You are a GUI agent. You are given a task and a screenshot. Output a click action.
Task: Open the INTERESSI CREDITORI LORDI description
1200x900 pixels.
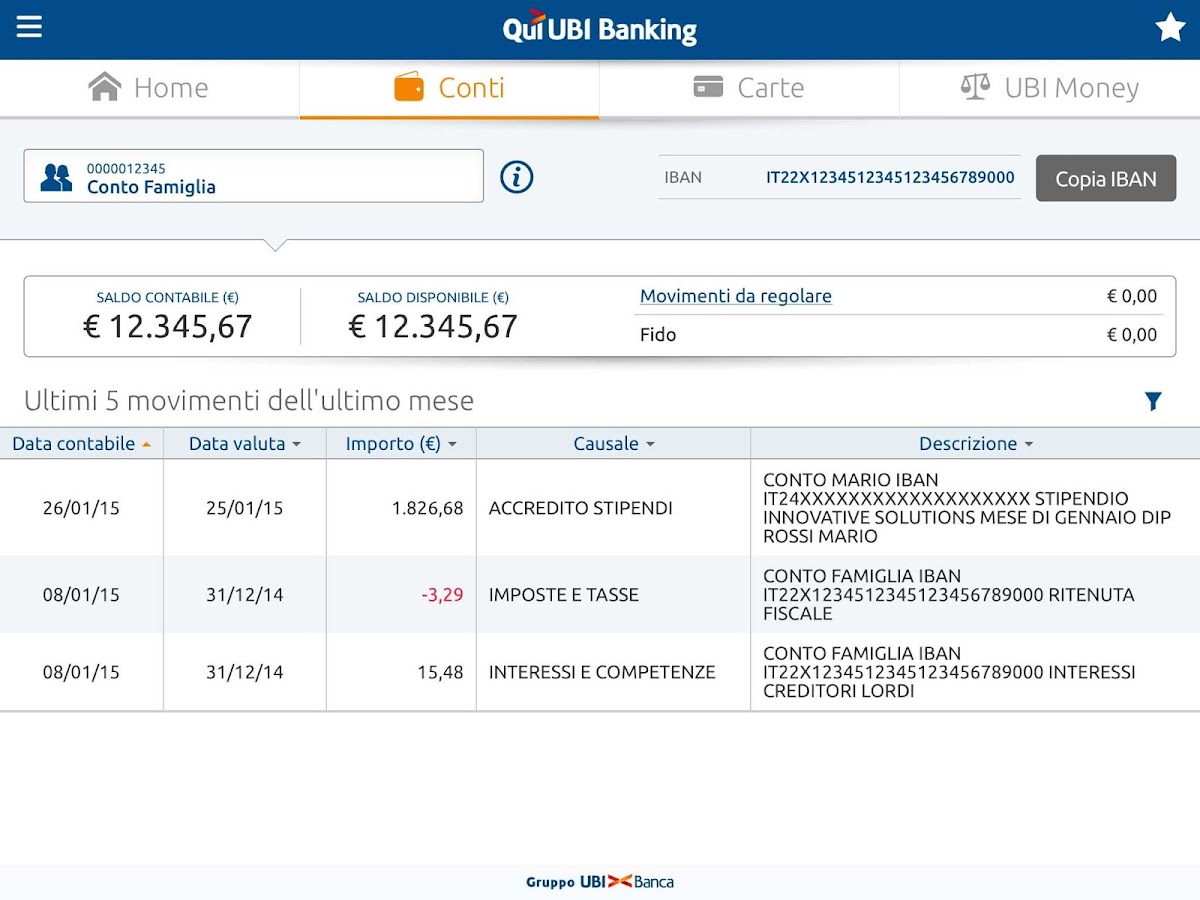tap(949, 672)
